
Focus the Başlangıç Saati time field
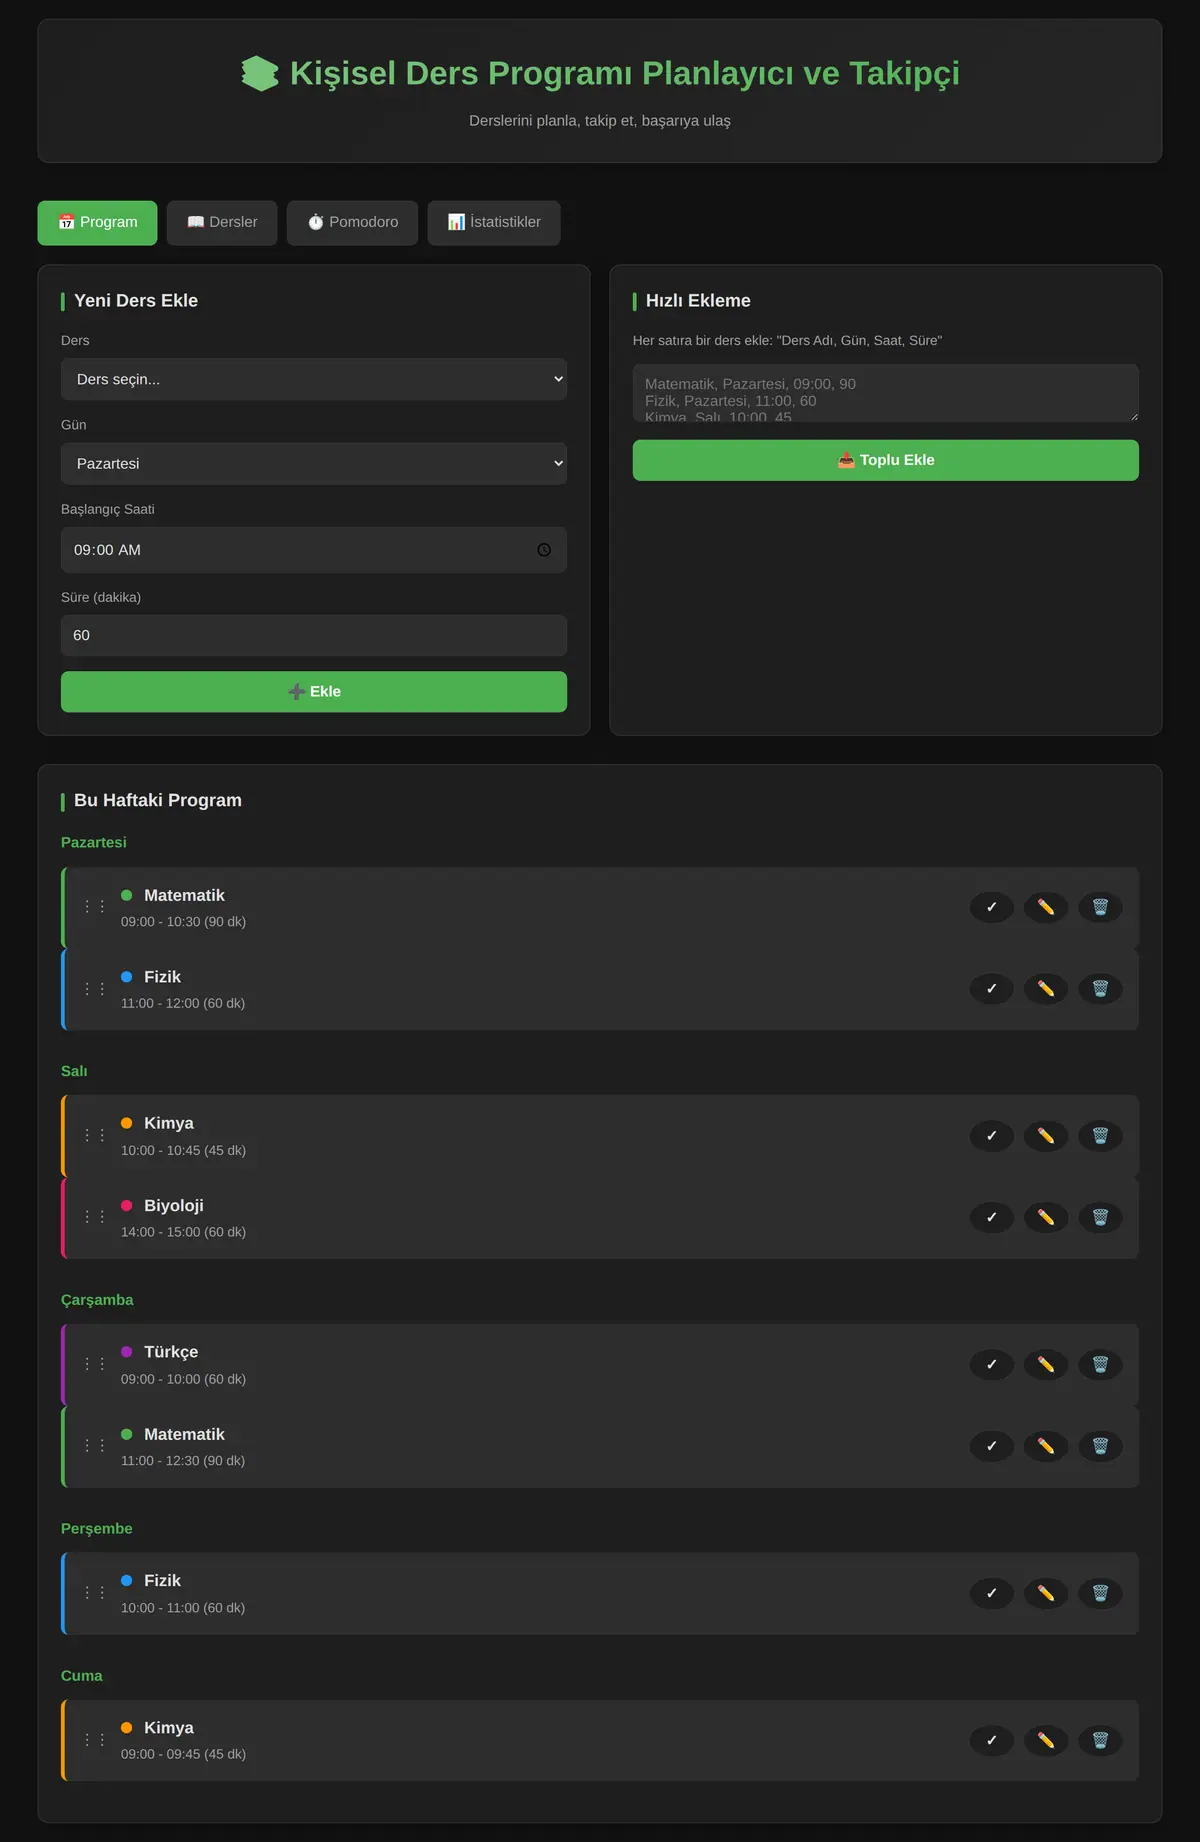point(314,550)
